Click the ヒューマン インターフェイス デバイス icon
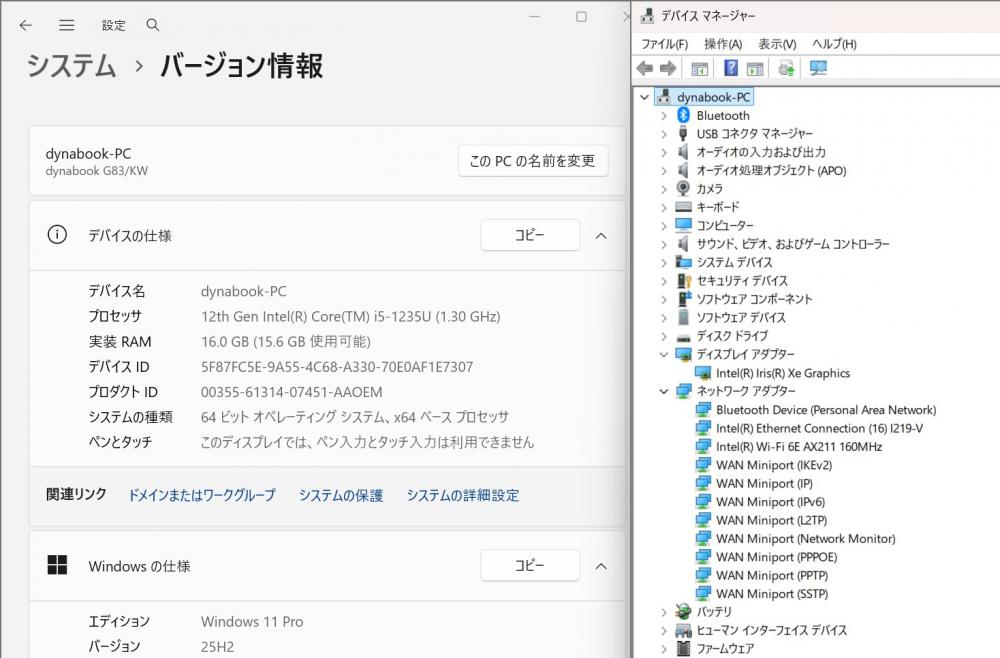This screenshot has height=658, width=1000. (683, 631)
